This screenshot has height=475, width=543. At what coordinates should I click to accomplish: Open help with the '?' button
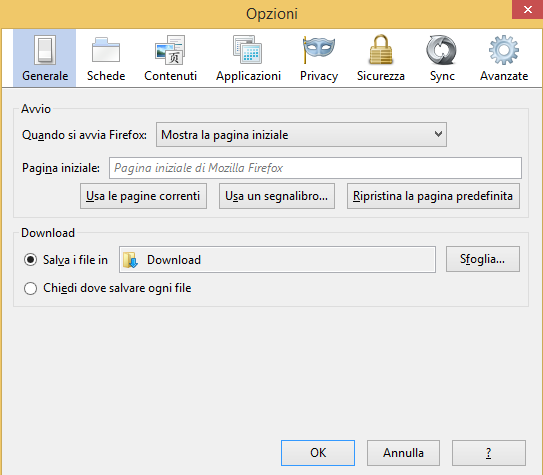pyautogui.click(x=489, y=453)
